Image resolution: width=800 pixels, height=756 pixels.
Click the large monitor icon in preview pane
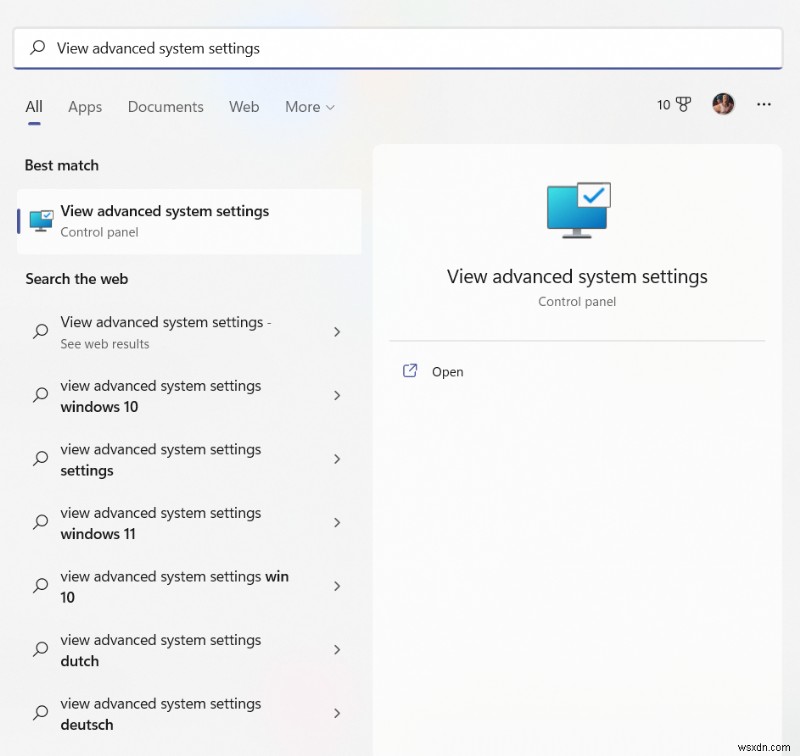tap(578, 210)
